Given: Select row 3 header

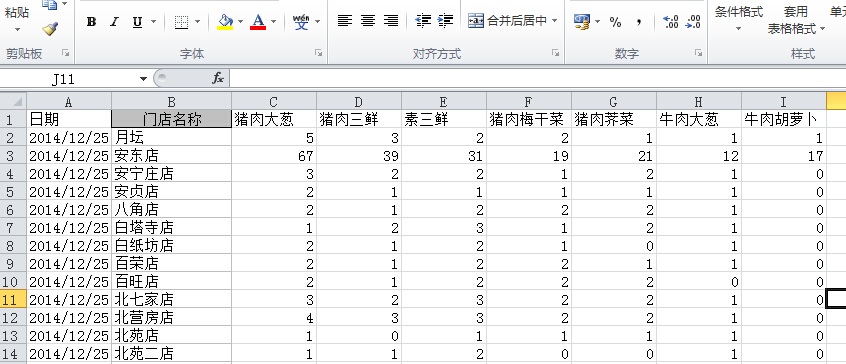Looking at the screenshot, I should 13,155.
